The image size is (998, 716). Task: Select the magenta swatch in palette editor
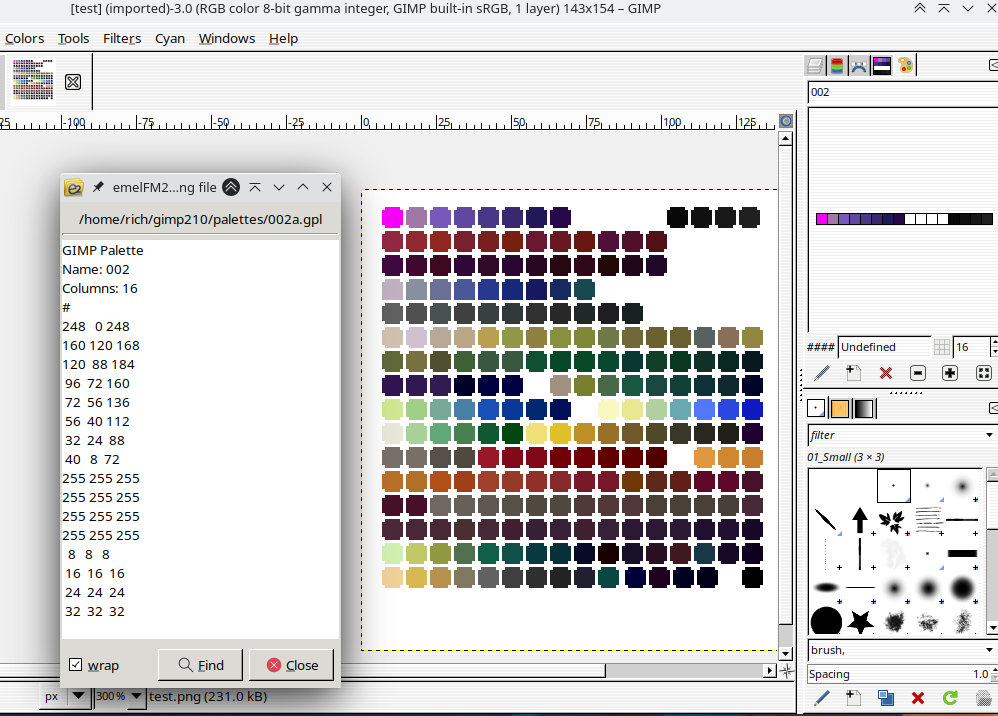point(821,219)
